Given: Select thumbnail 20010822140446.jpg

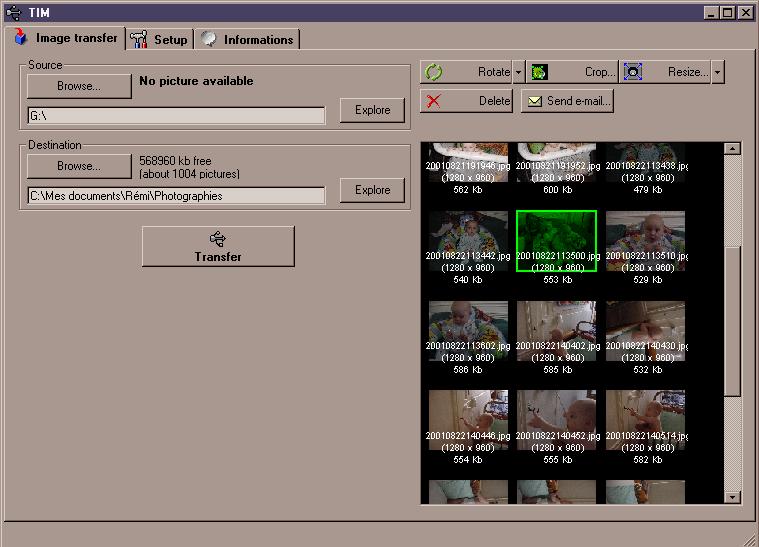Looking at the screenshot, I should [x=468, y=420].
